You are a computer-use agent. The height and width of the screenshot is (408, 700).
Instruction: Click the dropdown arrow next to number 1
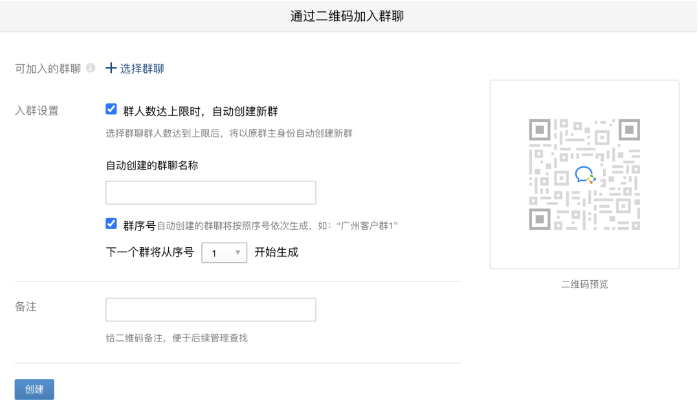[x=238, y=253]
